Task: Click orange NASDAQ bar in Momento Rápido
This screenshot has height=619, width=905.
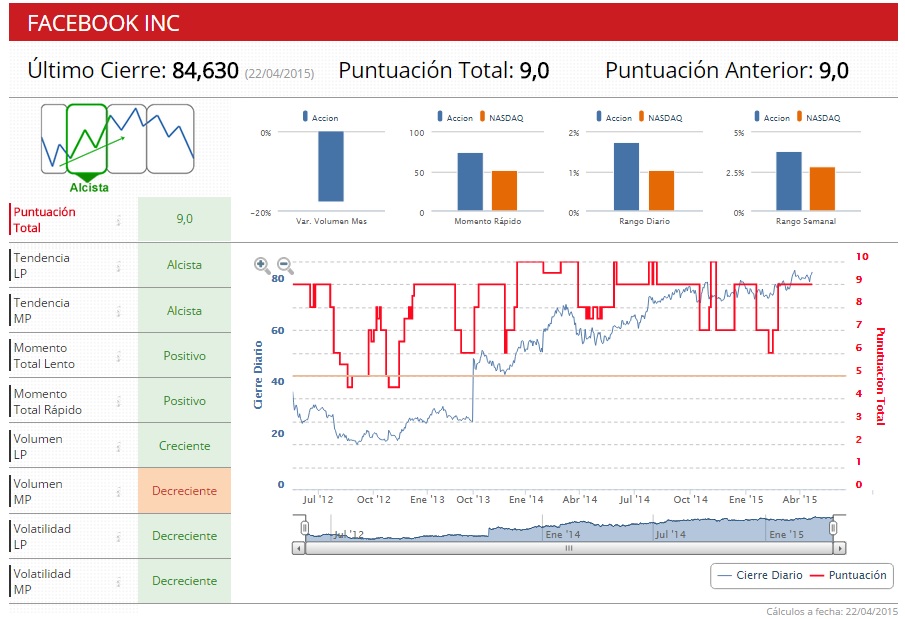Action: (504, 191)
